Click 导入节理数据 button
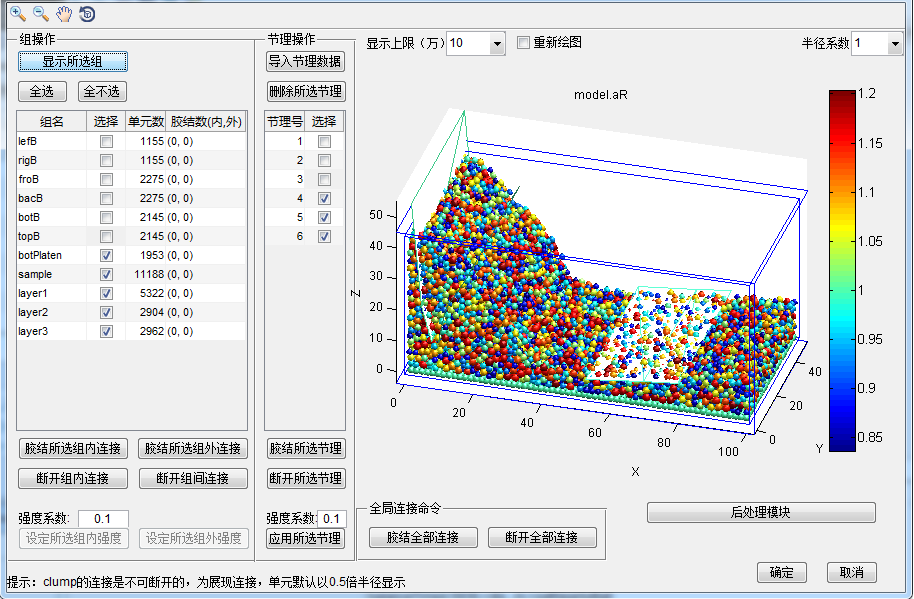Image resolution: width=914 pixels, height=599 pixels. [305, 61]
